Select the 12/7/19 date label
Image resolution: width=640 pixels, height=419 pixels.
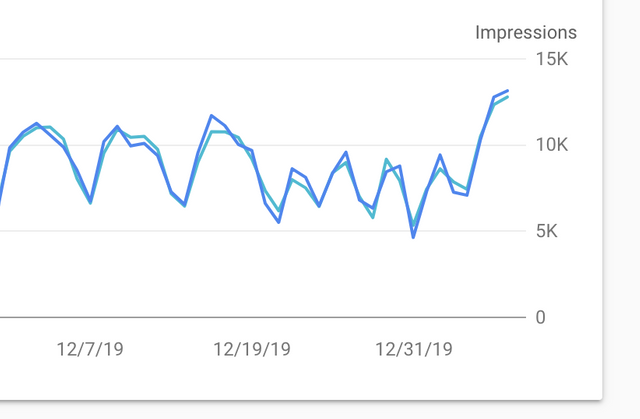(90, 350)
